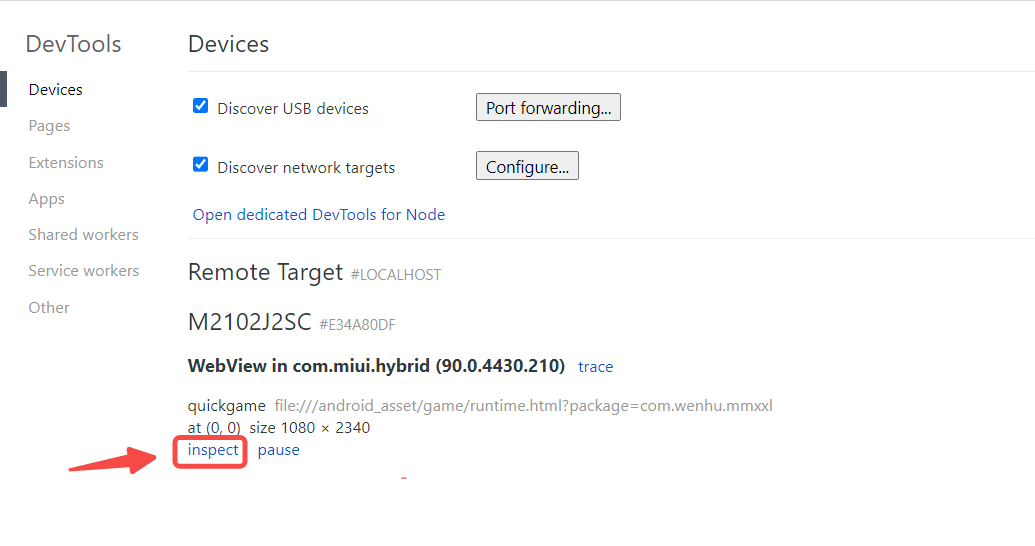
Task: Go to the Extensions sidebar item
Action: [66, 162]
